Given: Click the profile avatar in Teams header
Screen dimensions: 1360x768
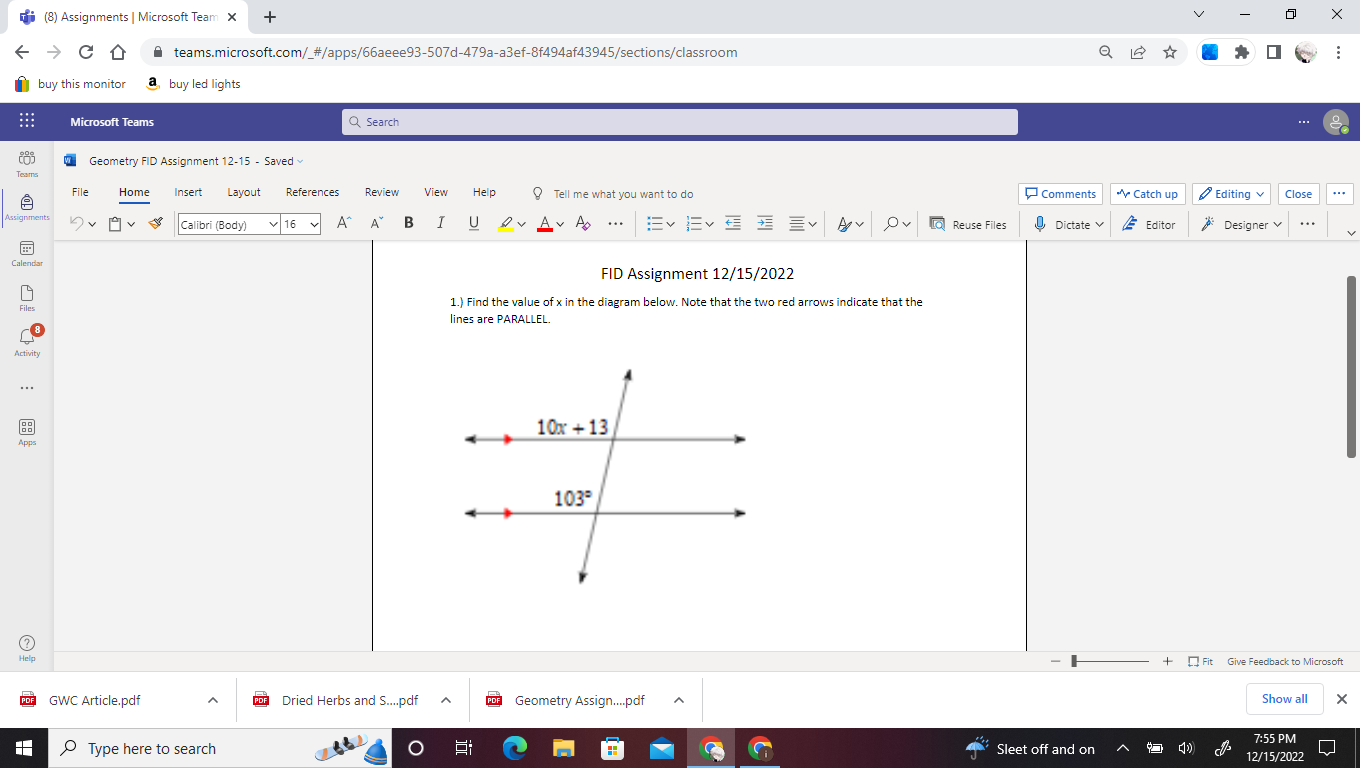Looking at the screenshot, I should tap(1336, 122).
